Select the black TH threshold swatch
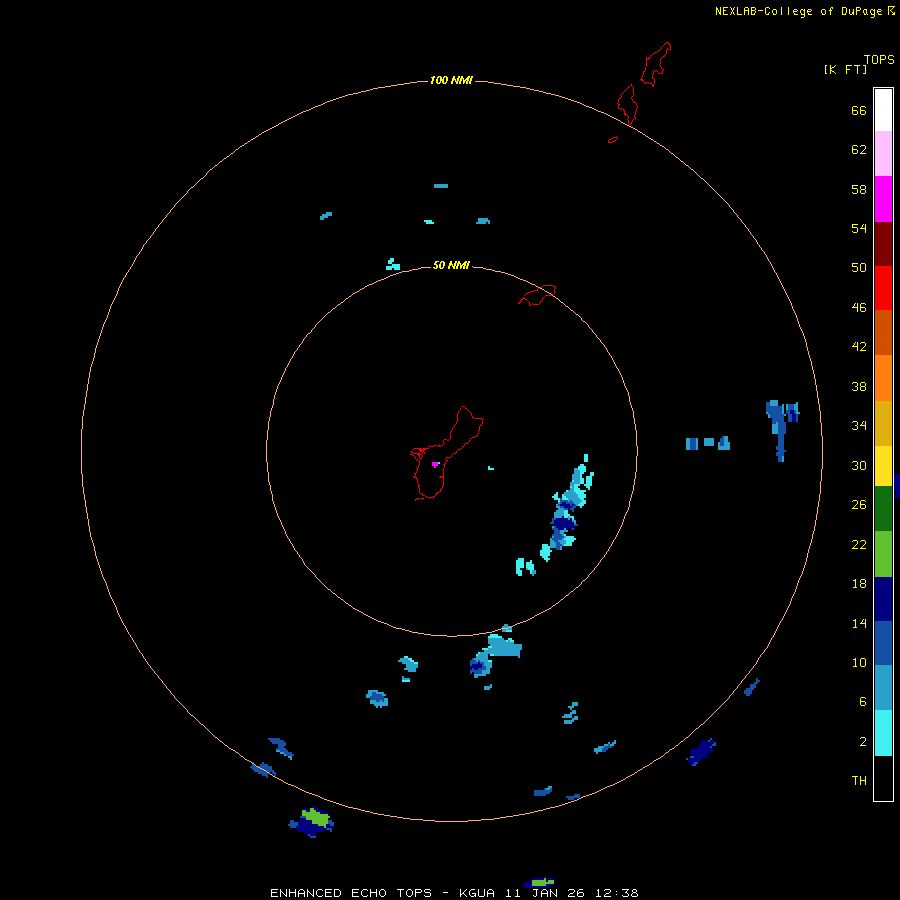Viewport: 900px width, 900px height. point(883,778)
